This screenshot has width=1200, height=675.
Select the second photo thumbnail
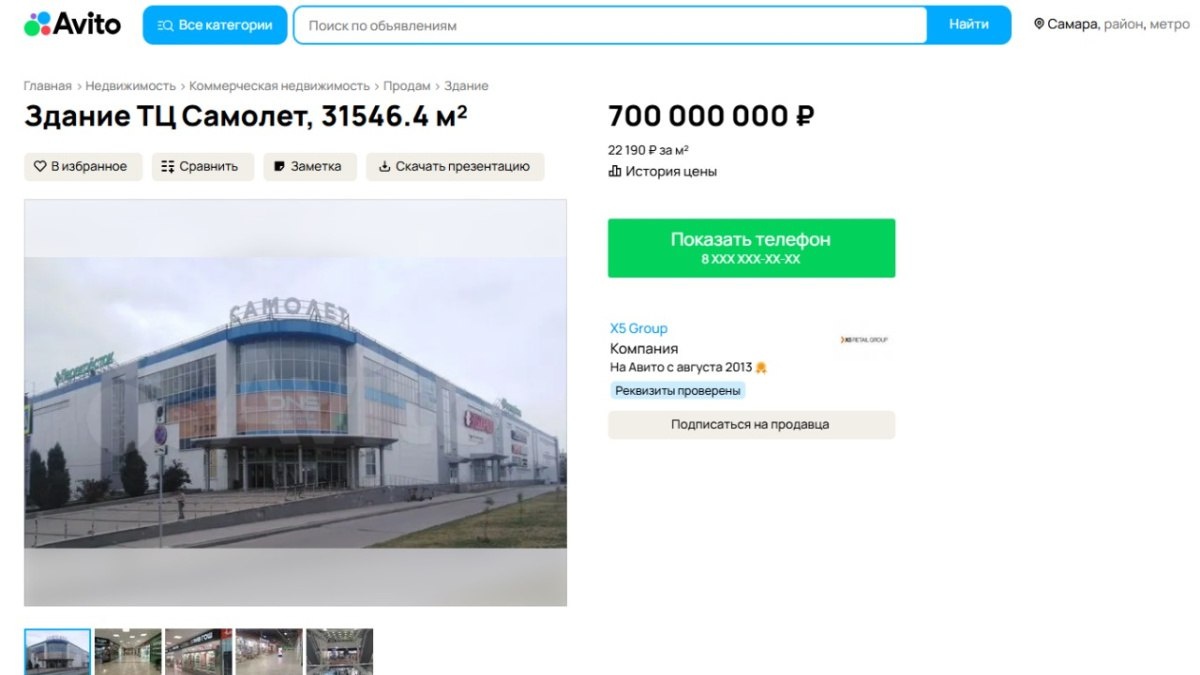(128, 651)
